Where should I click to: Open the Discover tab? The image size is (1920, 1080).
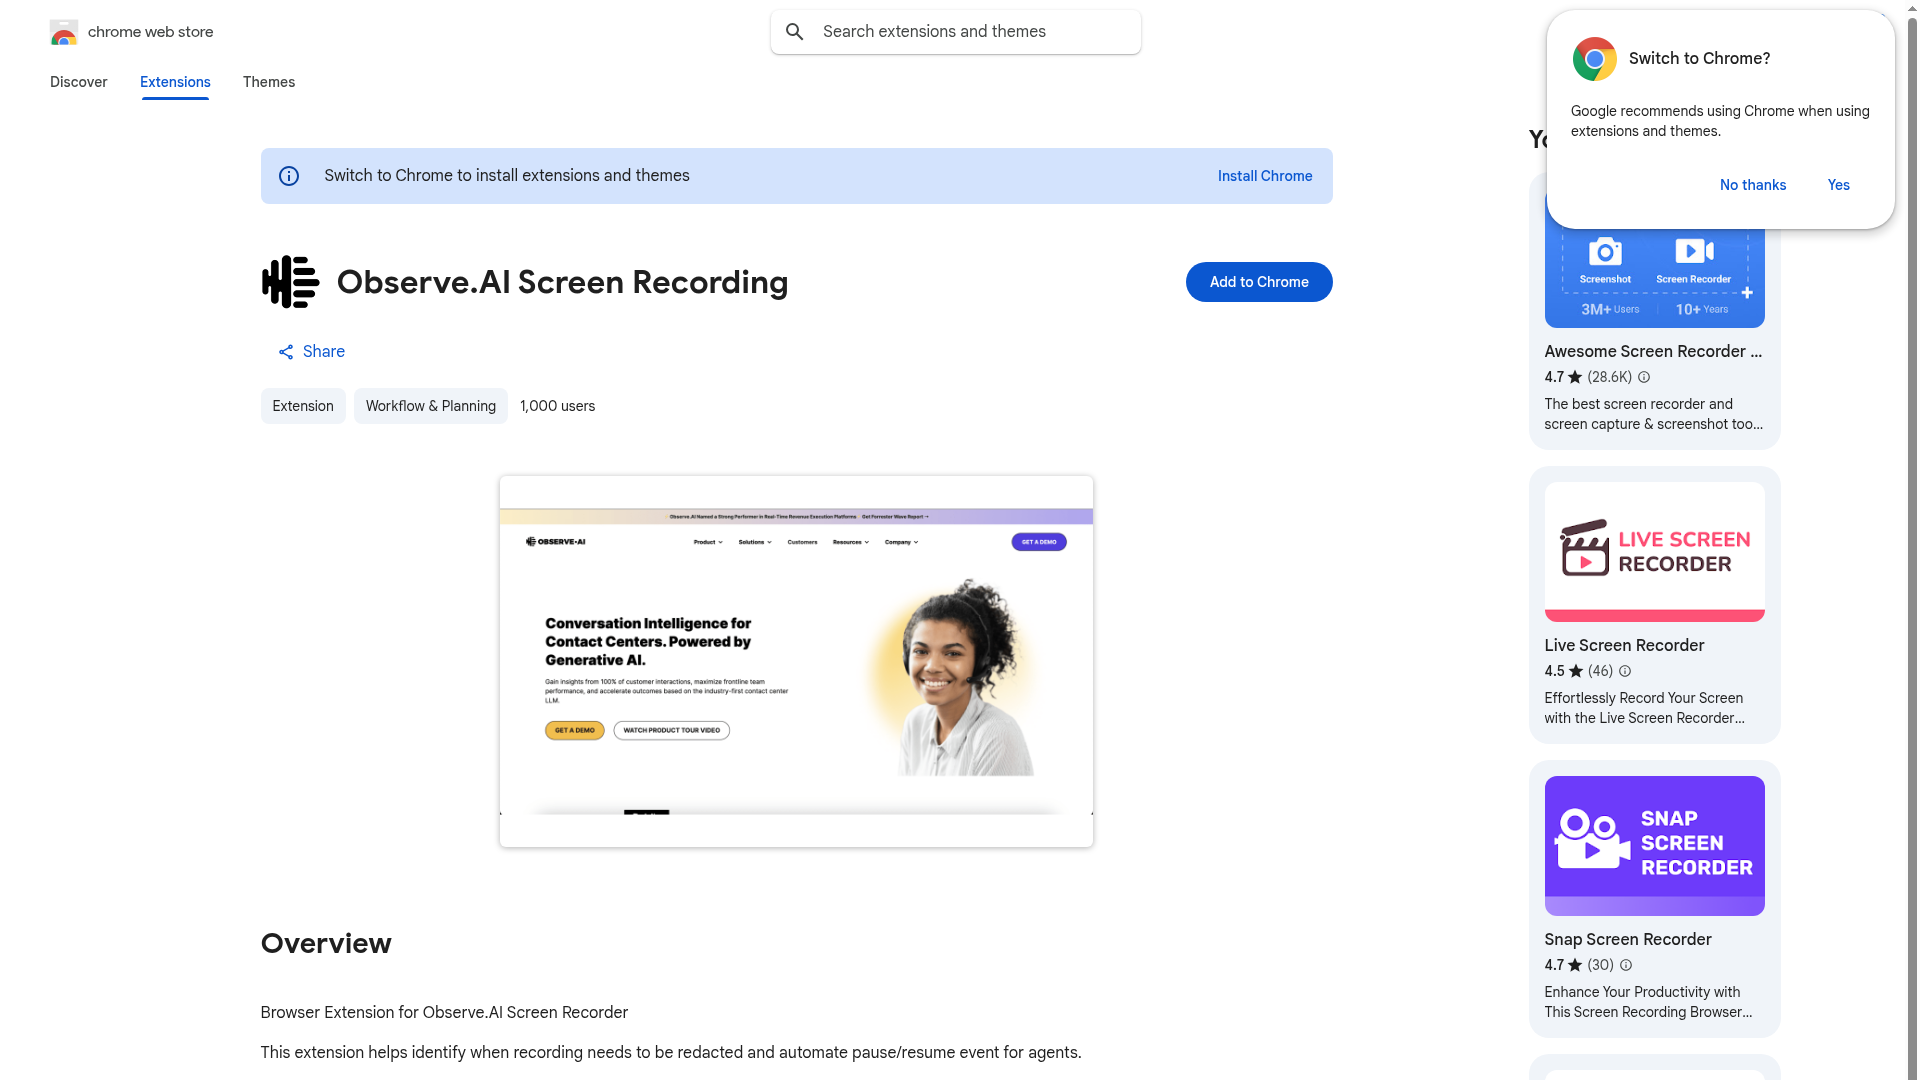79,82
